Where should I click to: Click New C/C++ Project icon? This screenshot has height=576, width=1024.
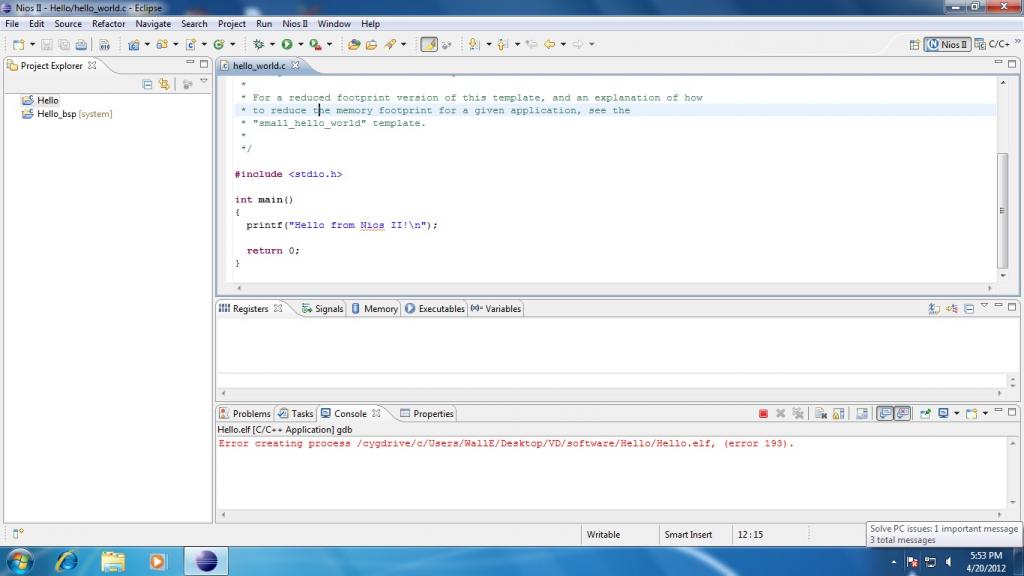134,44
